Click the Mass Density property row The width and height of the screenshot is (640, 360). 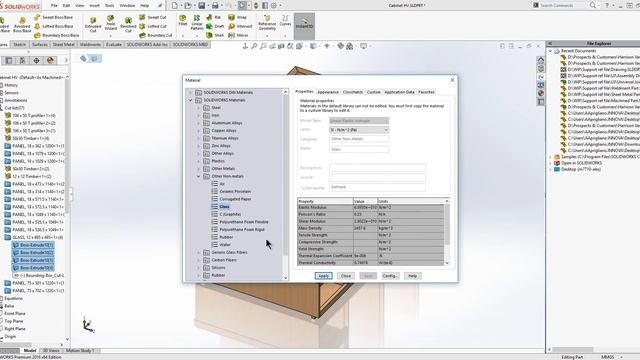tap(371, 228)
